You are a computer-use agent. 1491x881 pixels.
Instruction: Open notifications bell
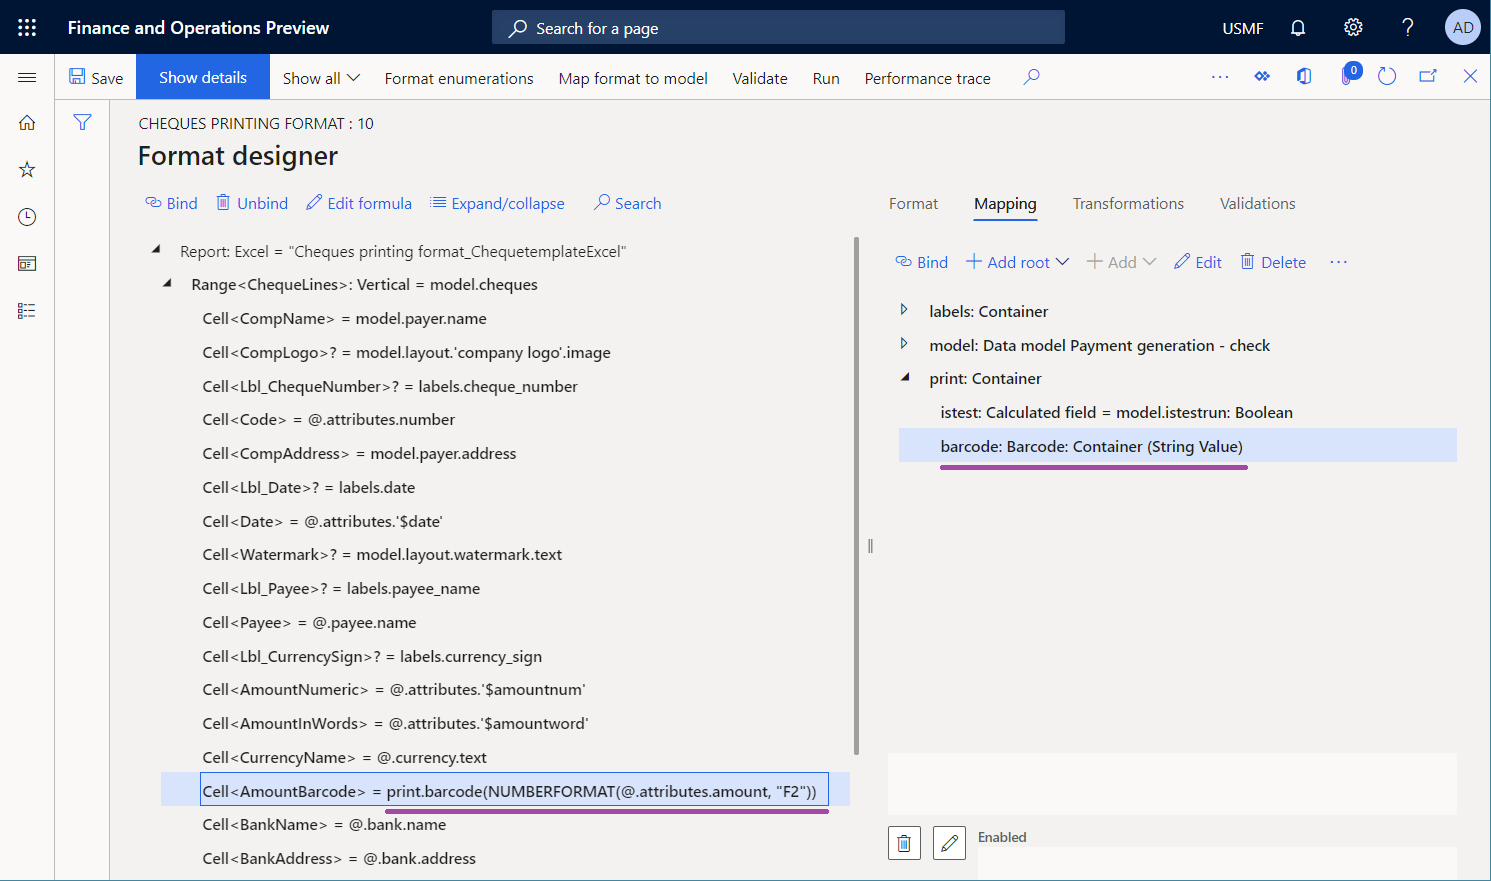pos(1298,28)
